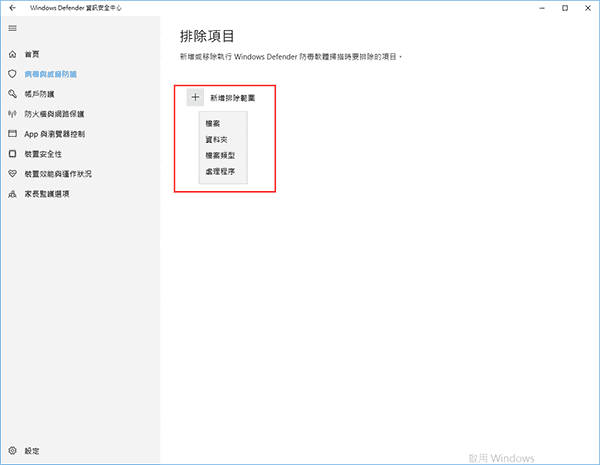The height and width of the screenshot is (465, 600).
Task: Close the Windows Defender window
Action: 588,8
